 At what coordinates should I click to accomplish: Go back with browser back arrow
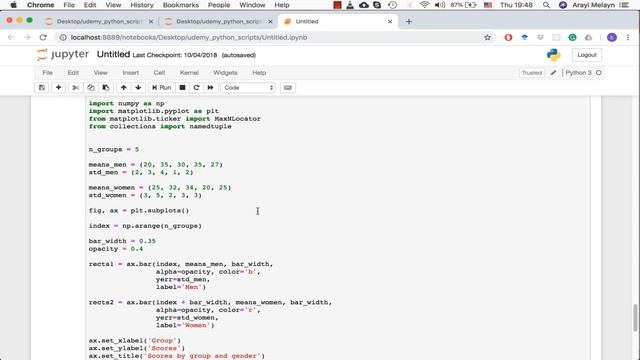tap(11, 37)
